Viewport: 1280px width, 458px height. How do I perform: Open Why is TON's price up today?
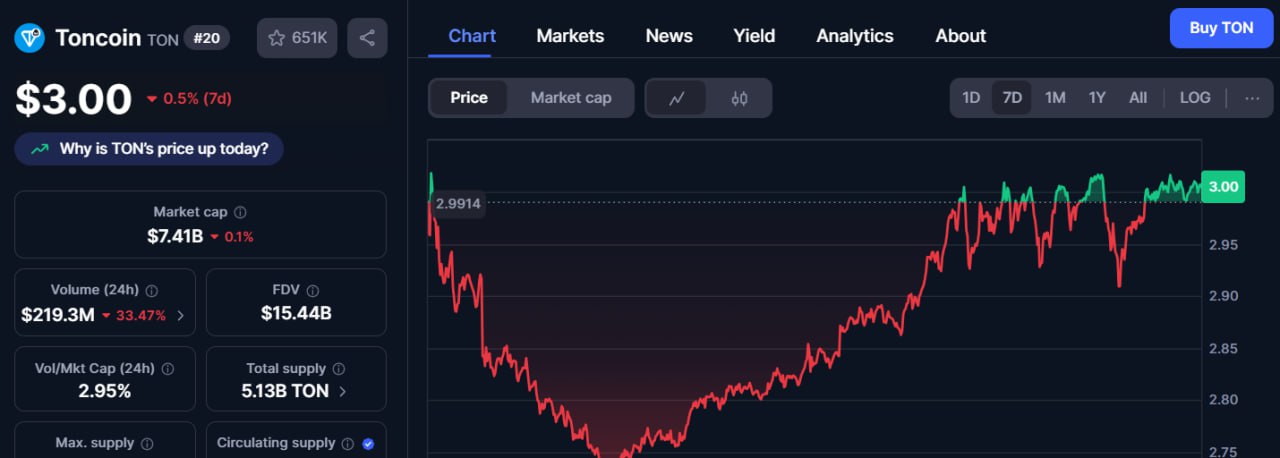[x=149, y=149]
